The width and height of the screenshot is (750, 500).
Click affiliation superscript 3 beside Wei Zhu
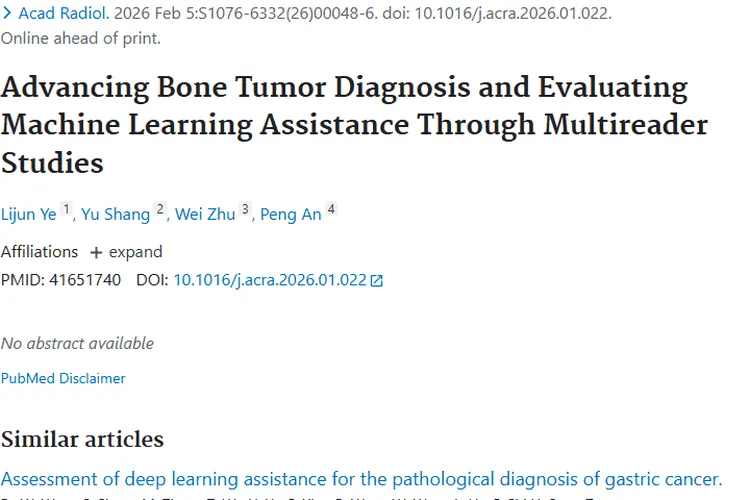245,210
